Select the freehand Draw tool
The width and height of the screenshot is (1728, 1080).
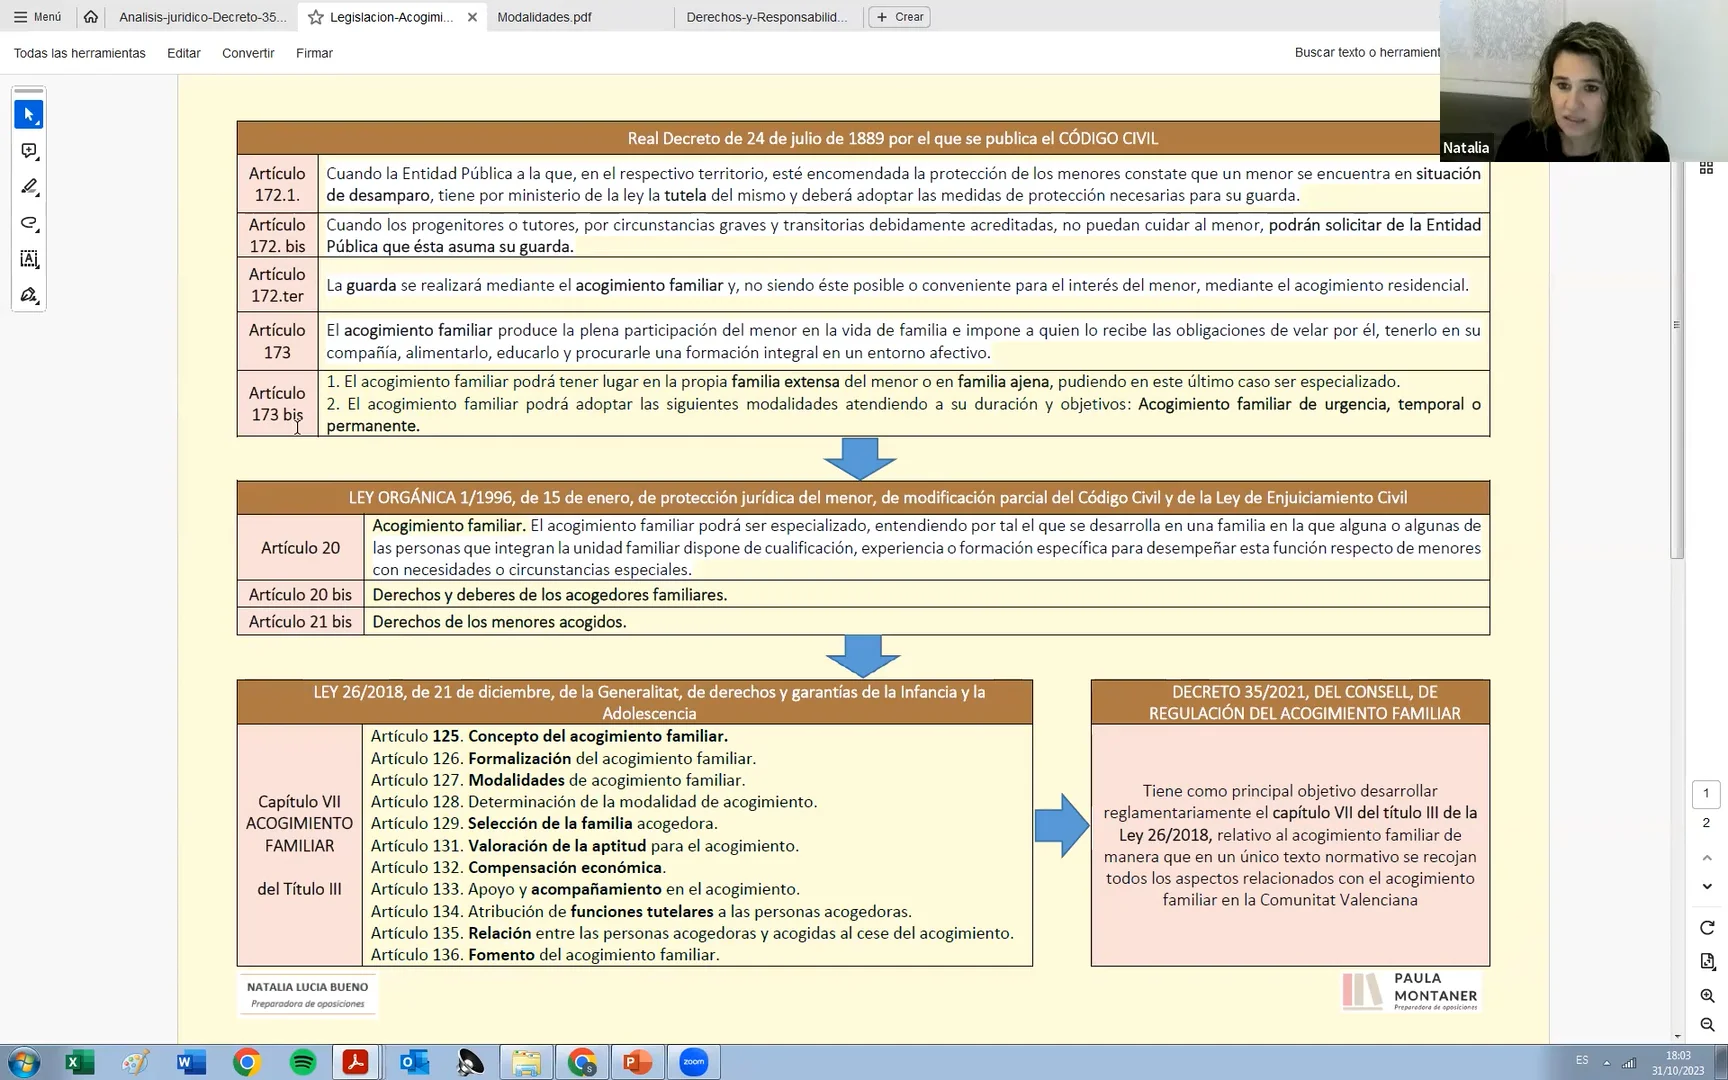click(29, 224)
